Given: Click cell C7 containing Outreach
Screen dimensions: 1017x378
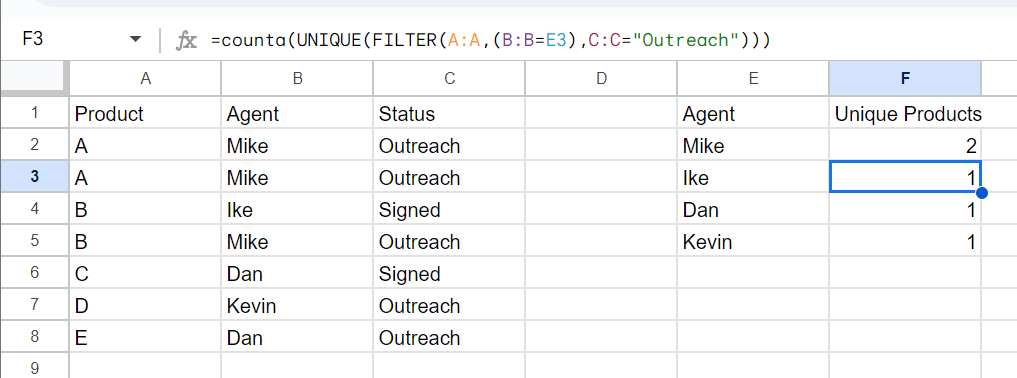Looking at the screenshot, I should (x=449, y=304).
